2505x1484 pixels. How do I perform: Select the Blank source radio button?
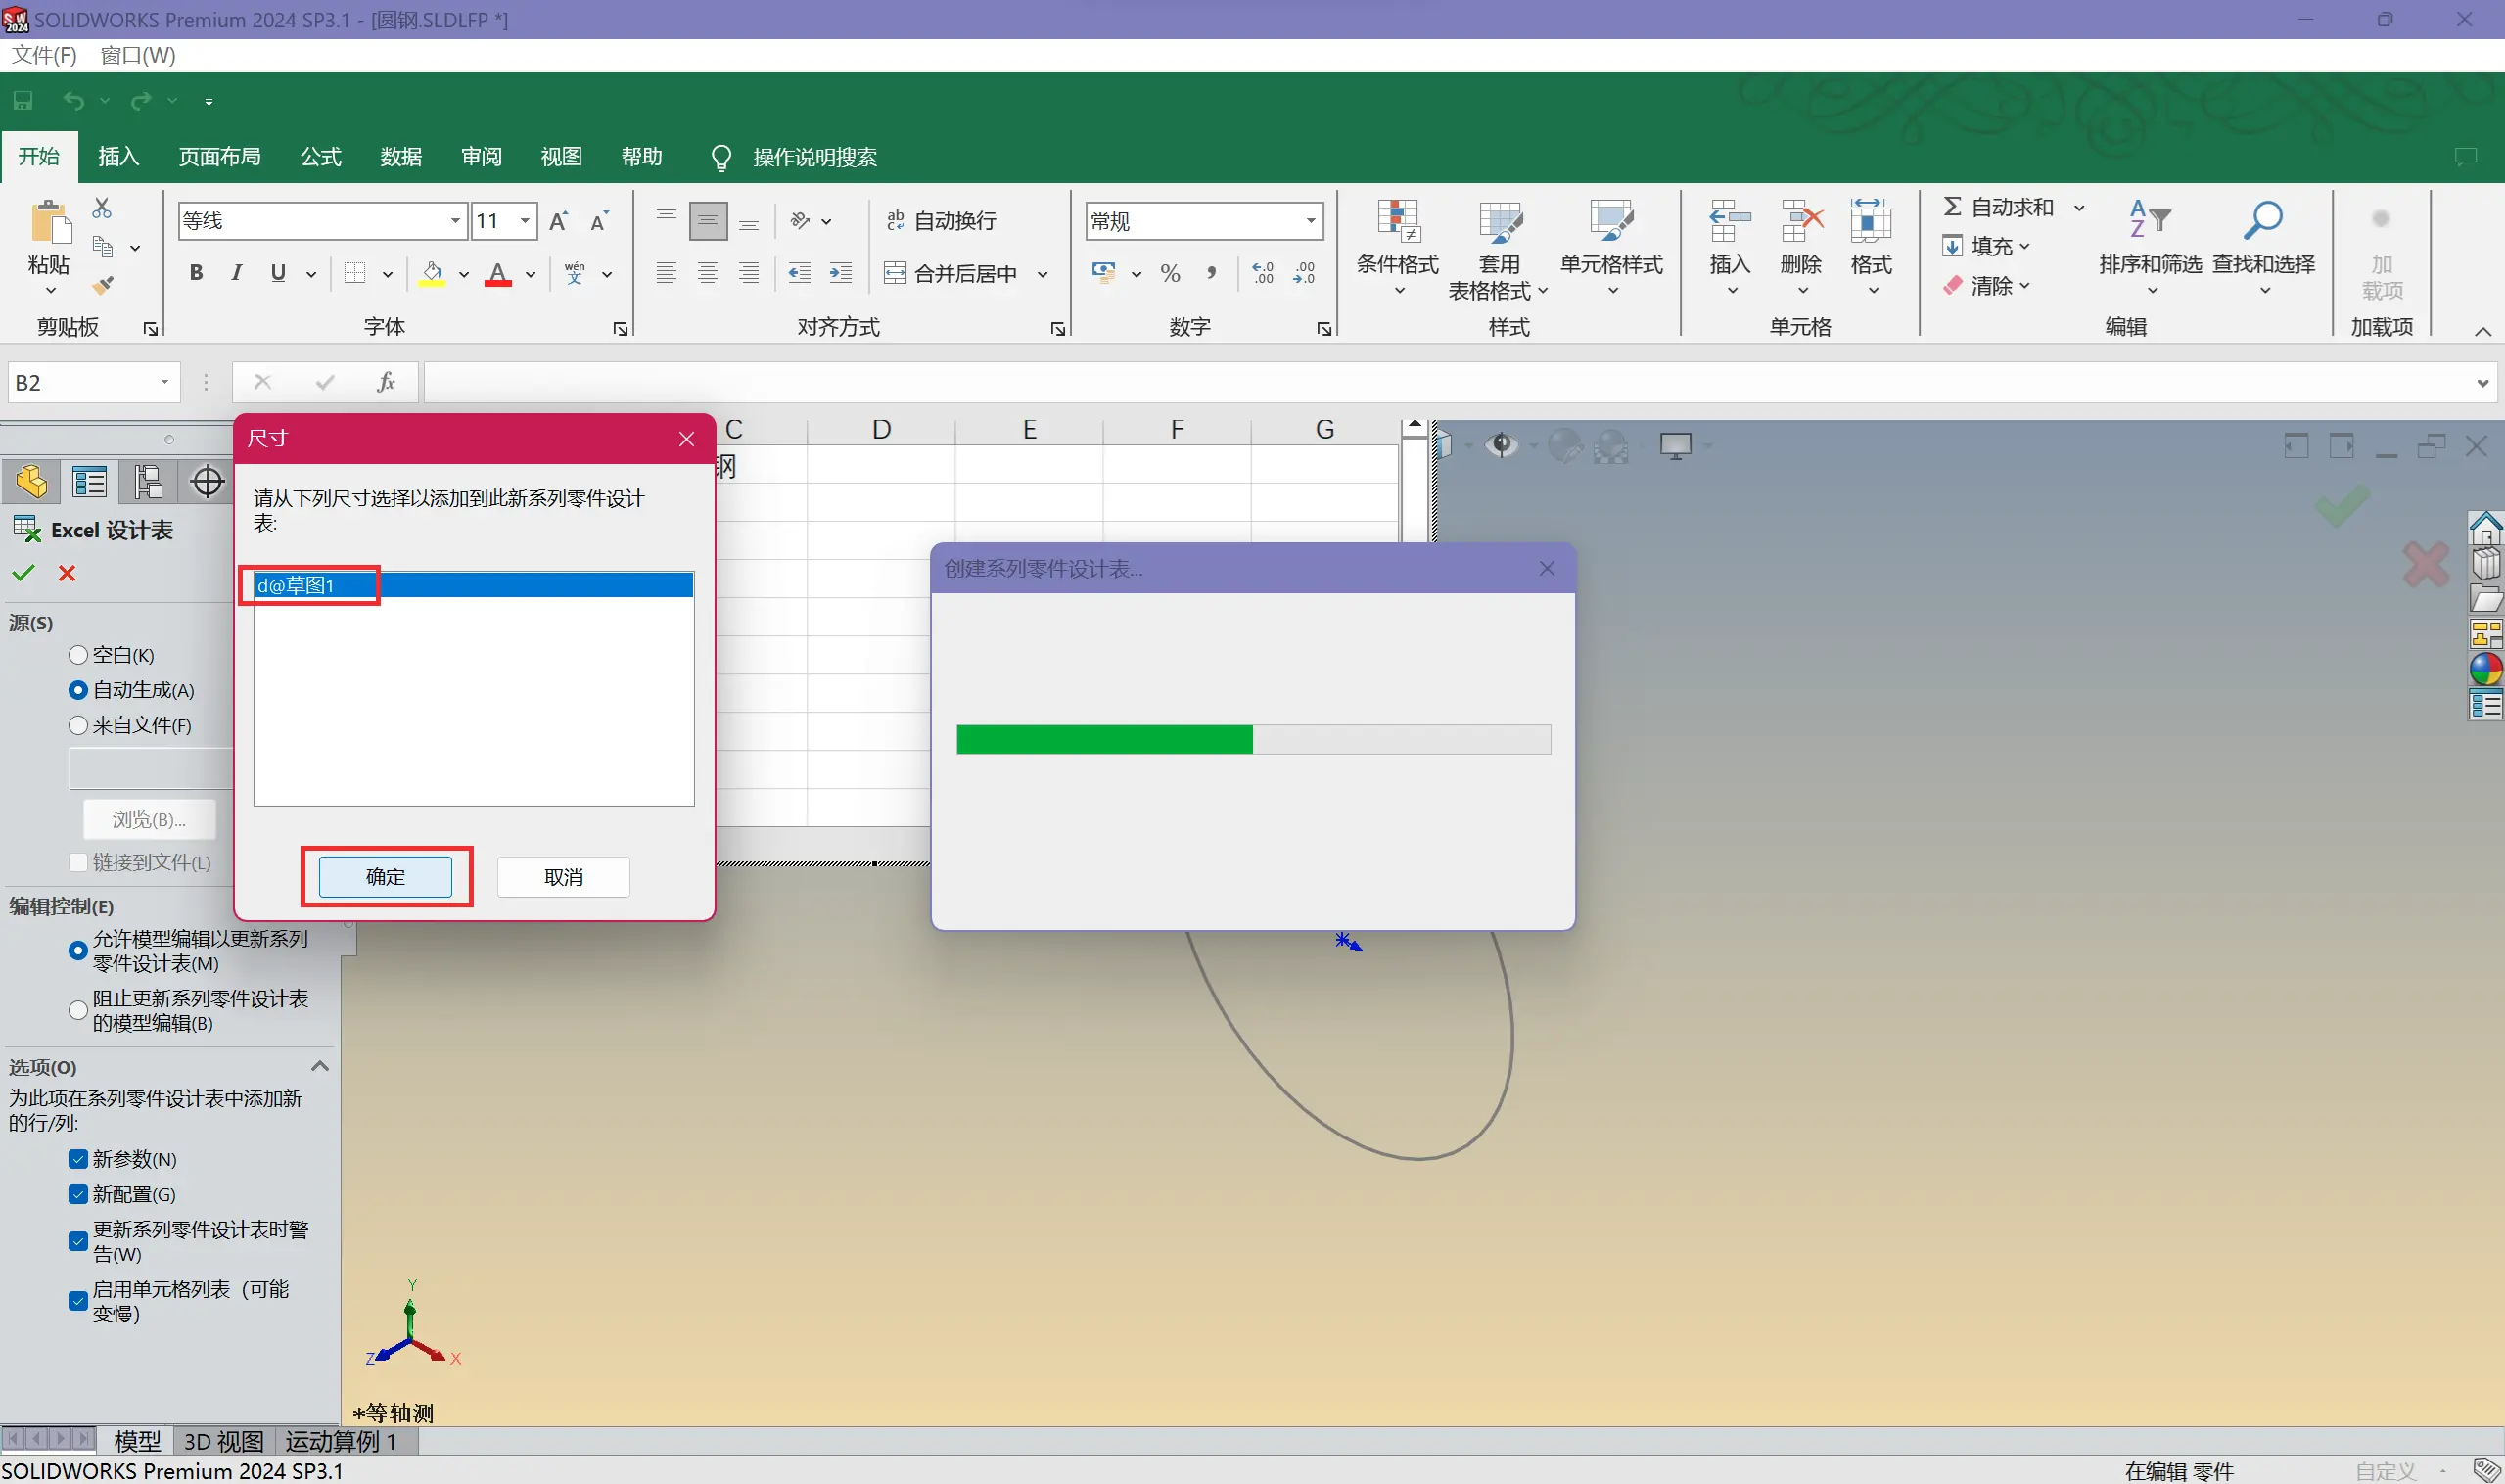coord(78,655)
